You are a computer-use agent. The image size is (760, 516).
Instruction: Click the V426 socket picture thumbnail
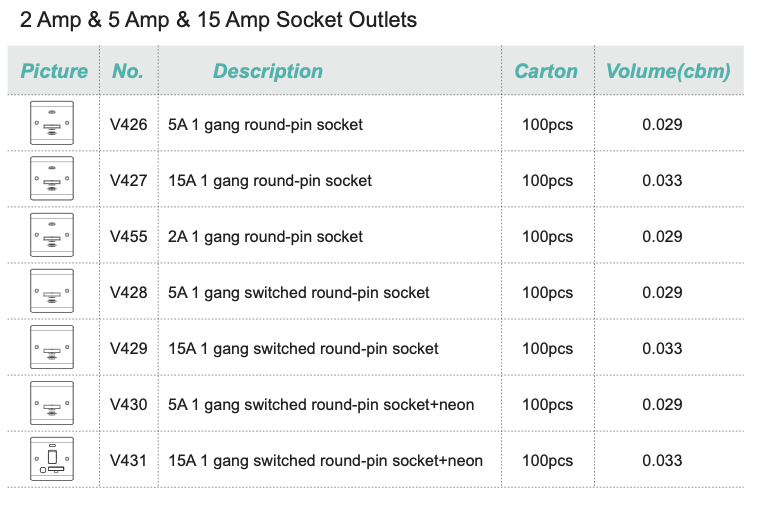point(52,123)
